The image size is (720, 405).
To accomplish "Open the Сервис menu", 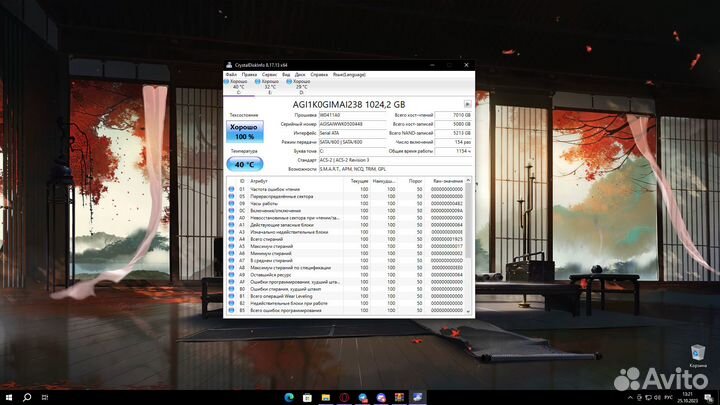I will [x=268, y=74].
